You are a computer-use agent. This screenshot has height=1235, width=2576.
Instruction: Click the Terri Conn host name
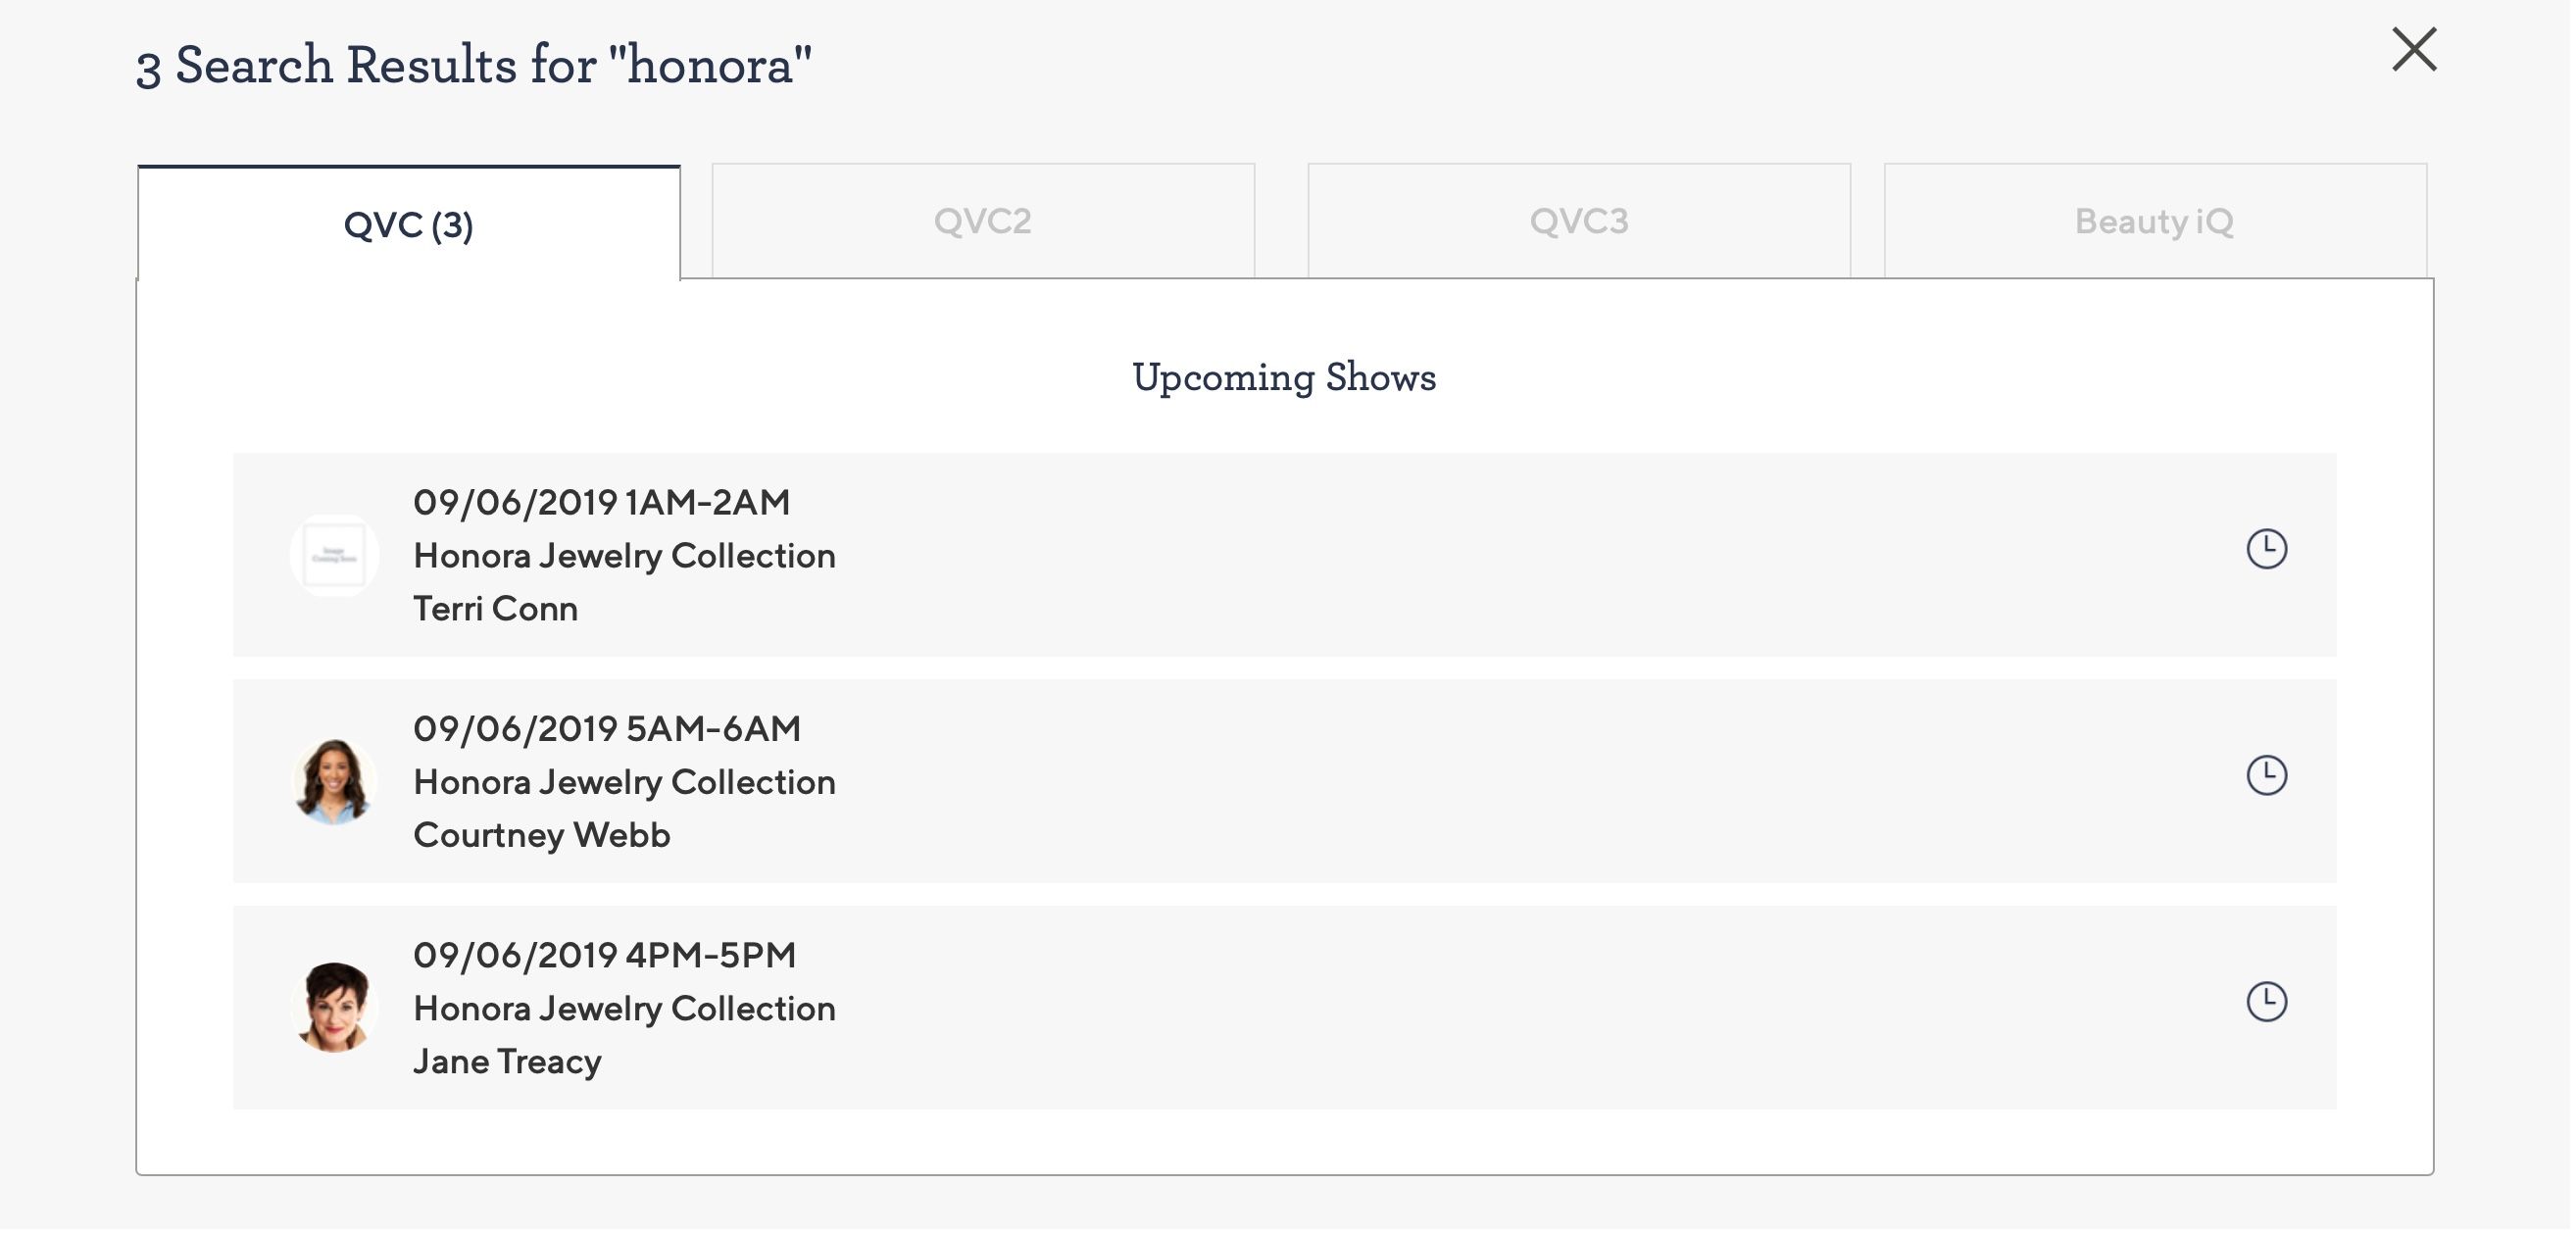(495, 609)
